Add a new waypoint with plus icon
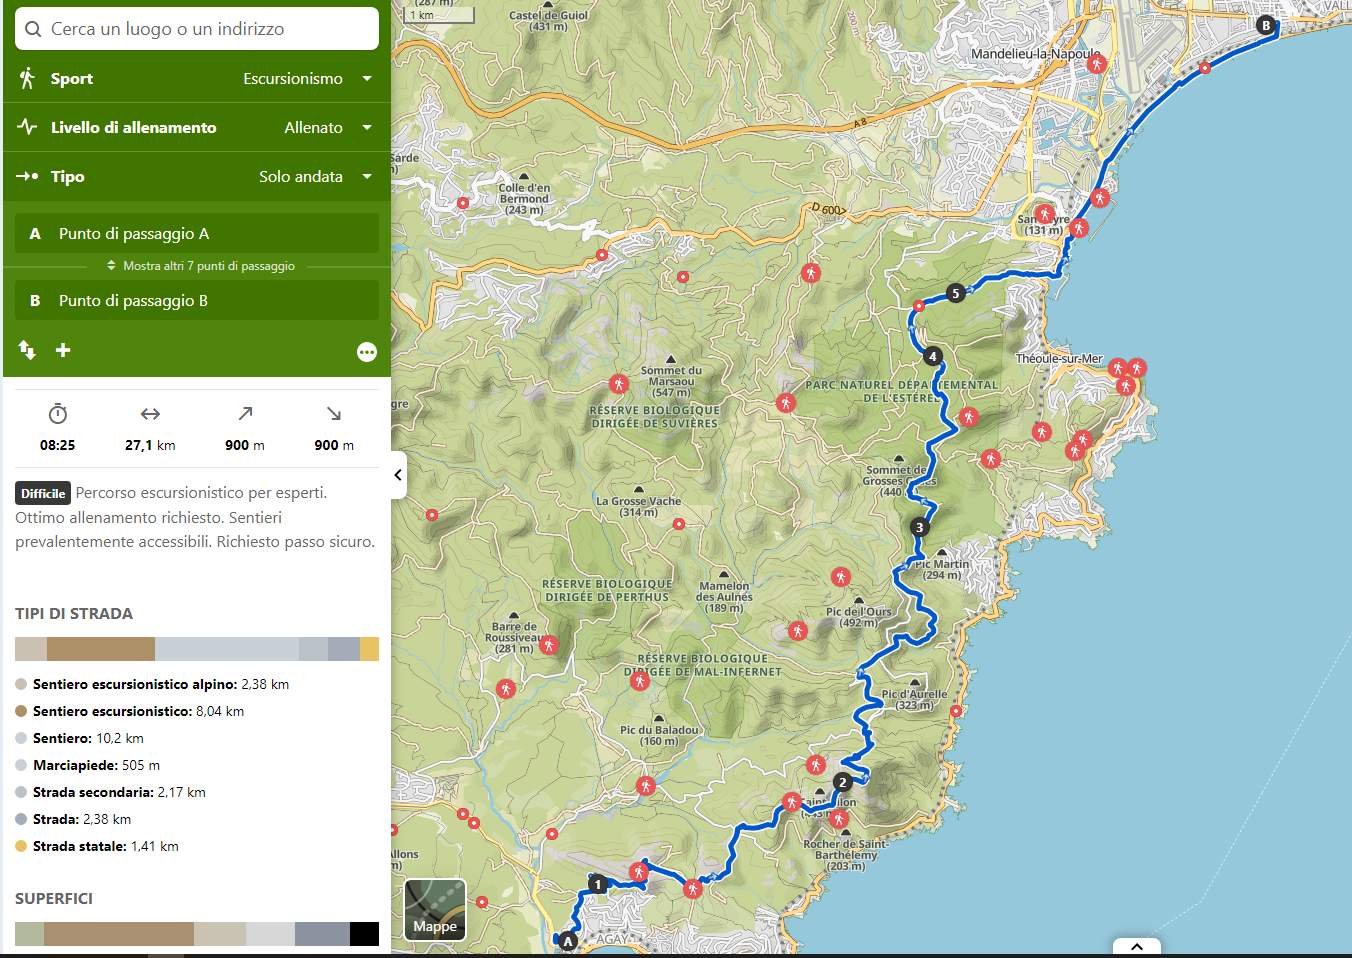This screenshot has width=1352, height=958. pos(63,350)
